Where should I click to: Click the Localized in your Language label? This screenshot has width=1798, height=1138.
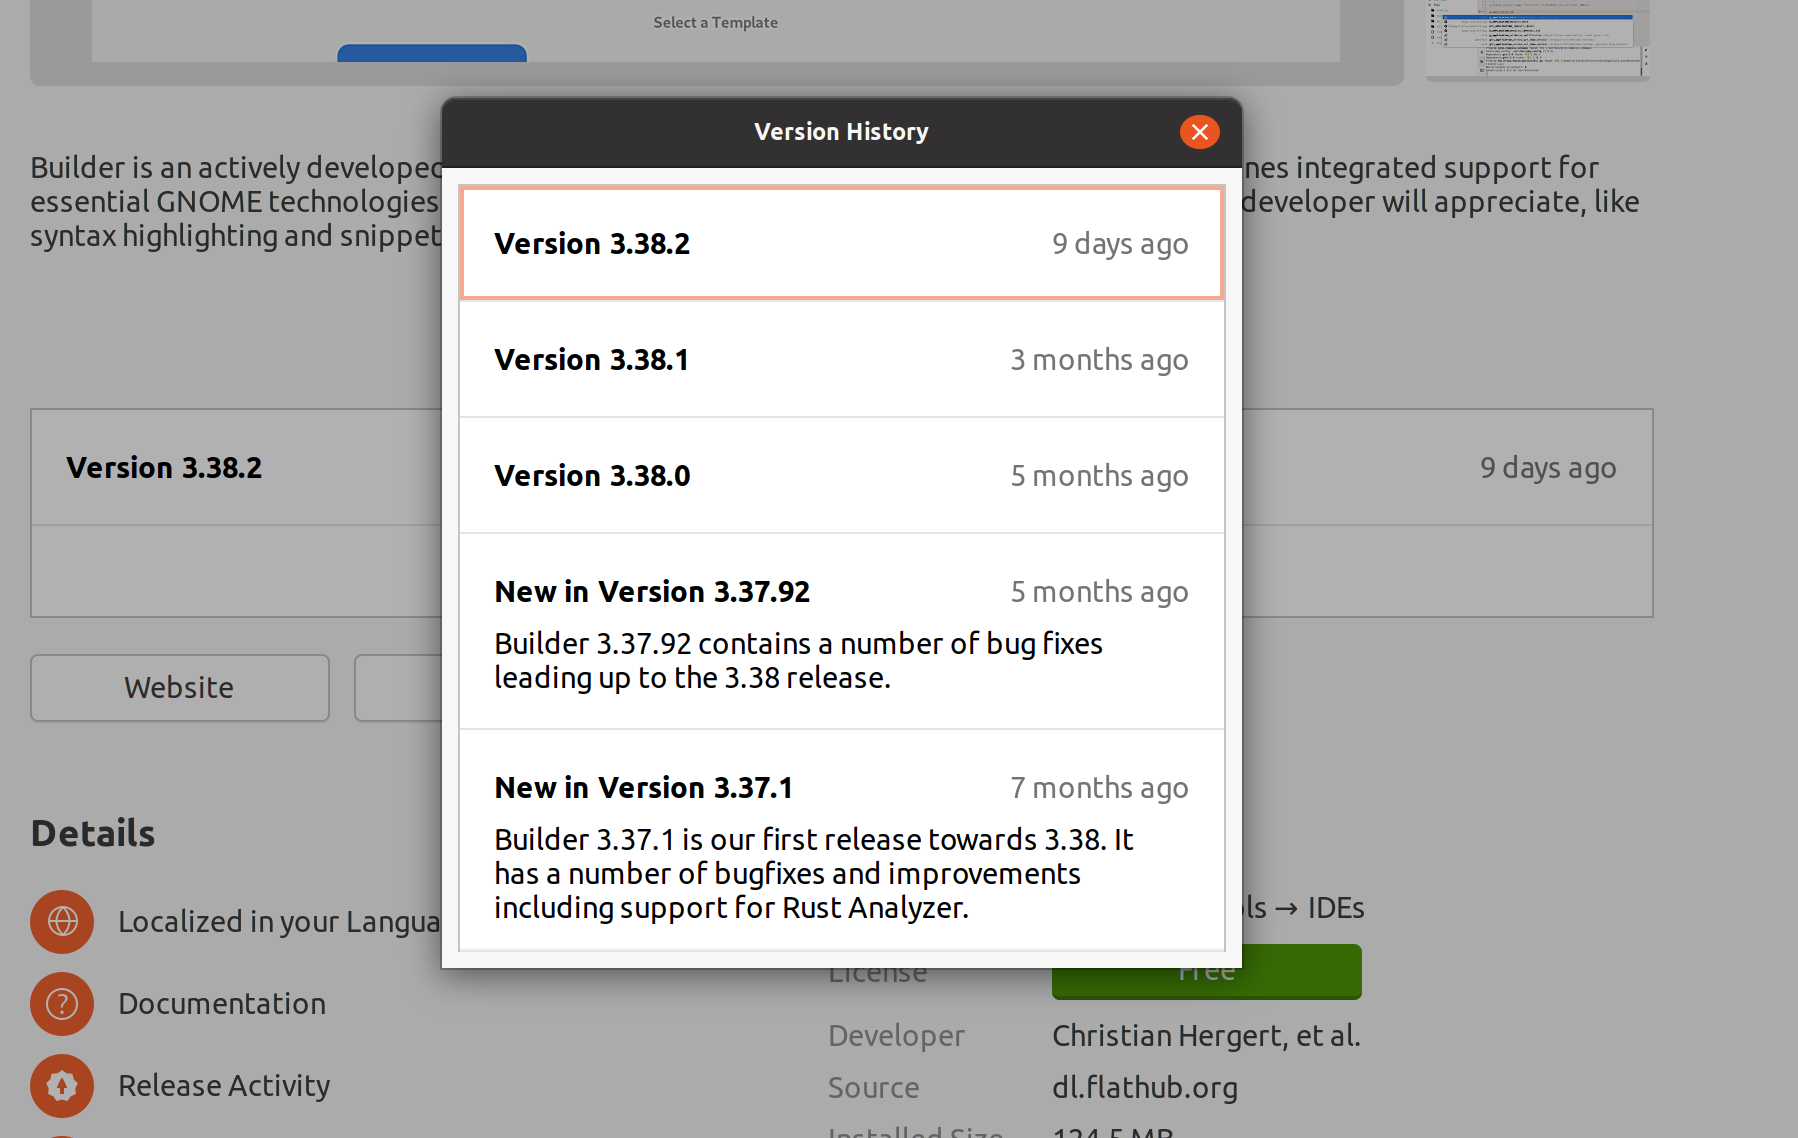pos(280,921)
